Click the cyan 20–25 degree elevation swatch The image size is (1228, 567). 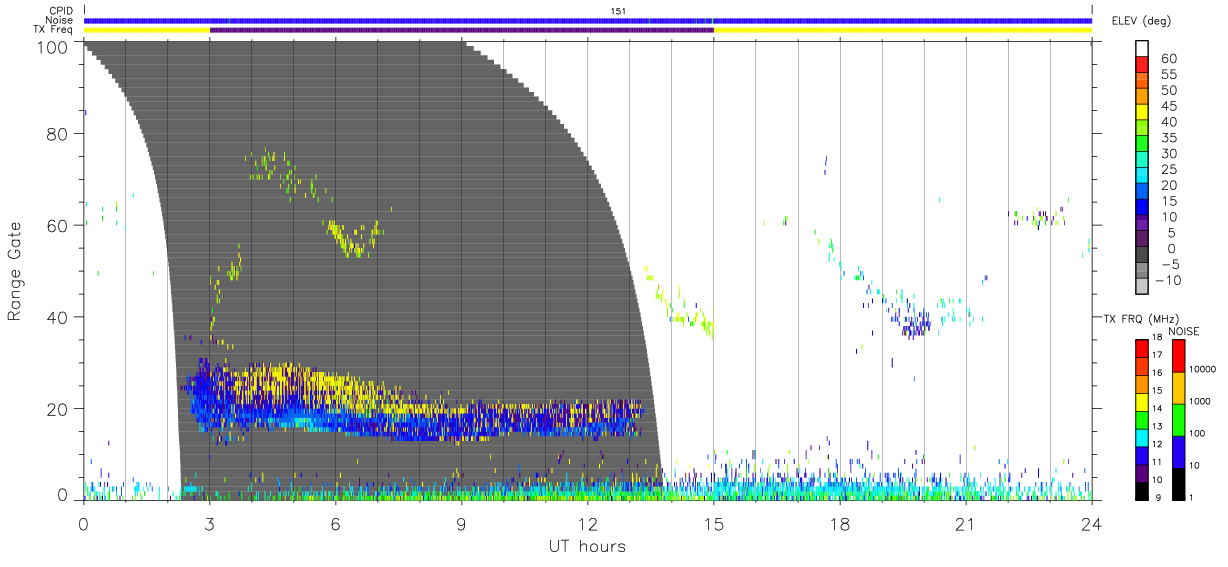(1141, 177)
